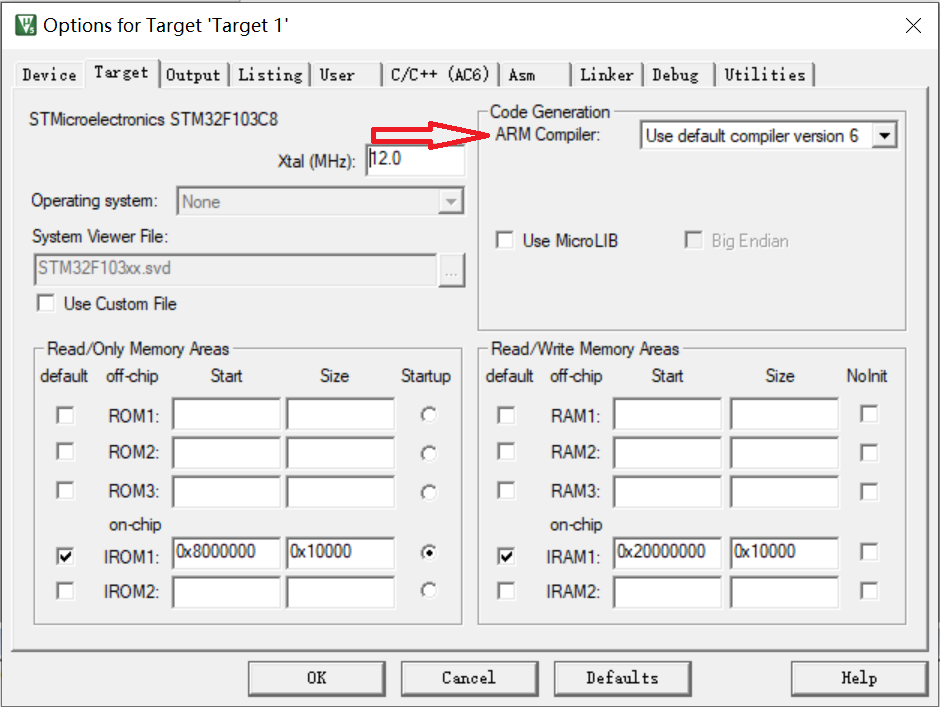Toggle the Big Endian checkbox
This screenshot has height=707, width=940.
coord(694,240)
